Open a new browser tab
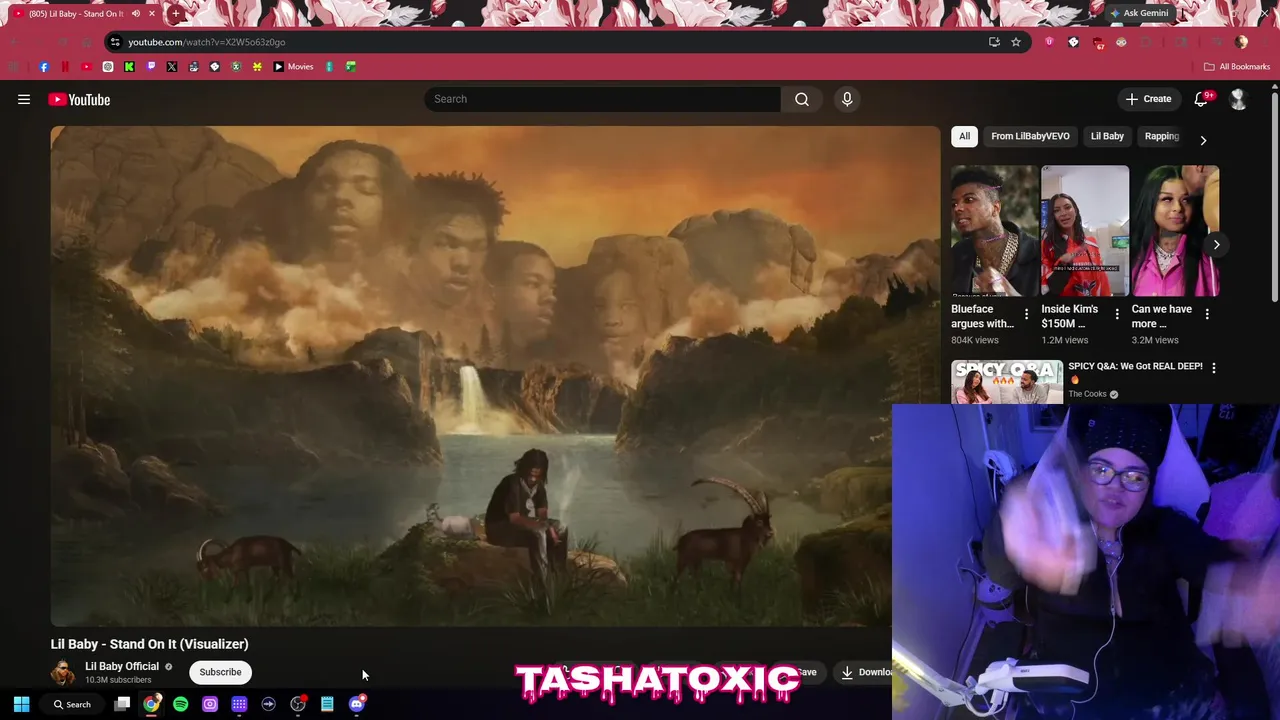This screenshot has width=1280, height=720. pos(175,14)
